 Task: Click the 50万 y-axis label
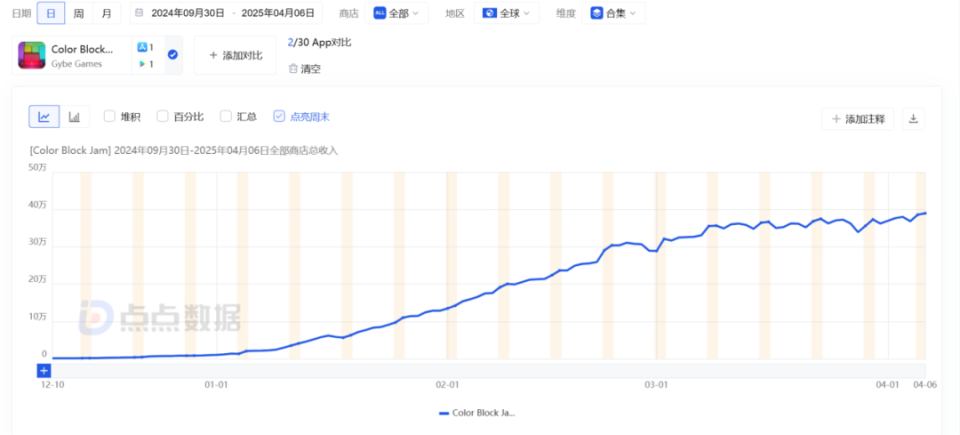pyautogui.click(x=38, y=168)
